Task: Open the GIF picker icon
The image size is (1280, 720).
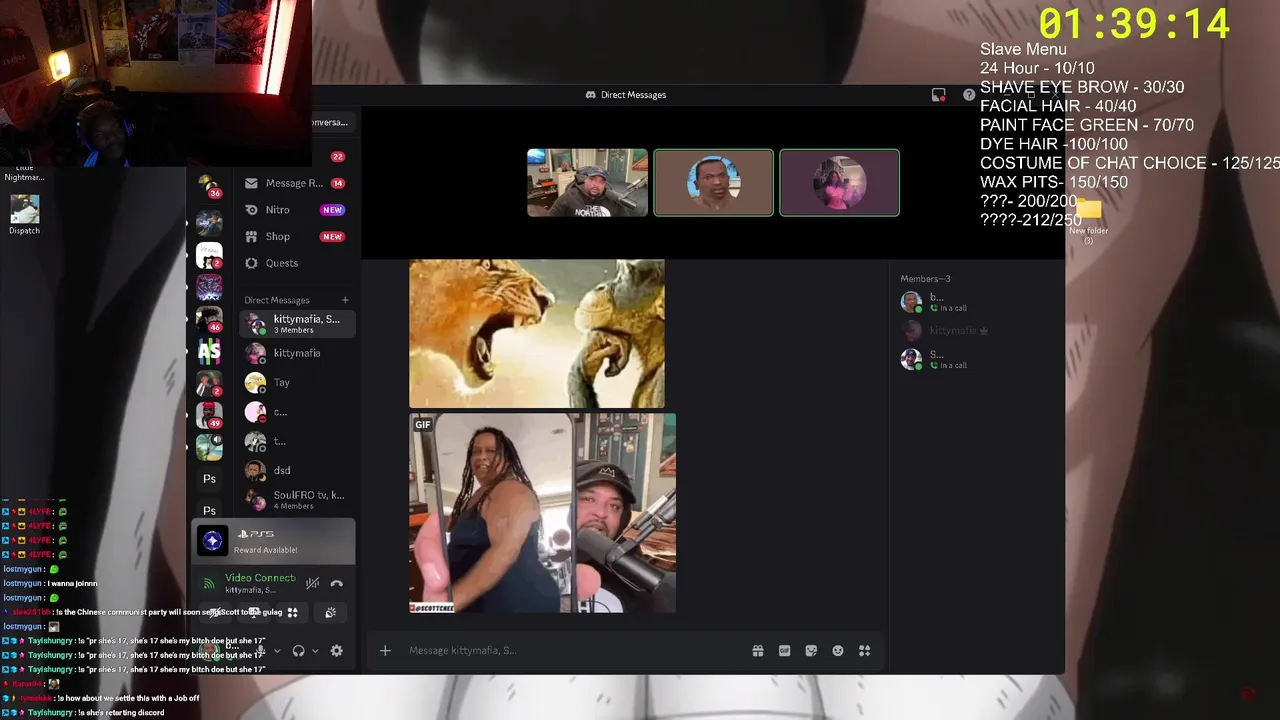Action: click(785, 651)
